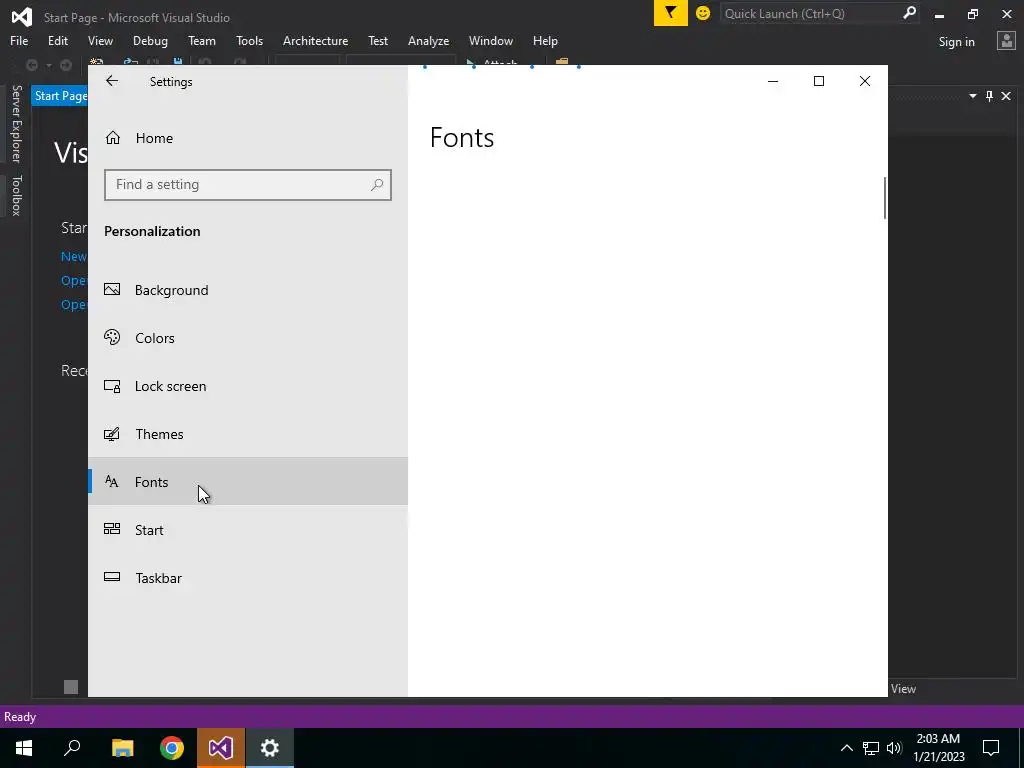Maximize the Settings window
This screenshot has height=768, width=1024.
[x=818, y=81]
